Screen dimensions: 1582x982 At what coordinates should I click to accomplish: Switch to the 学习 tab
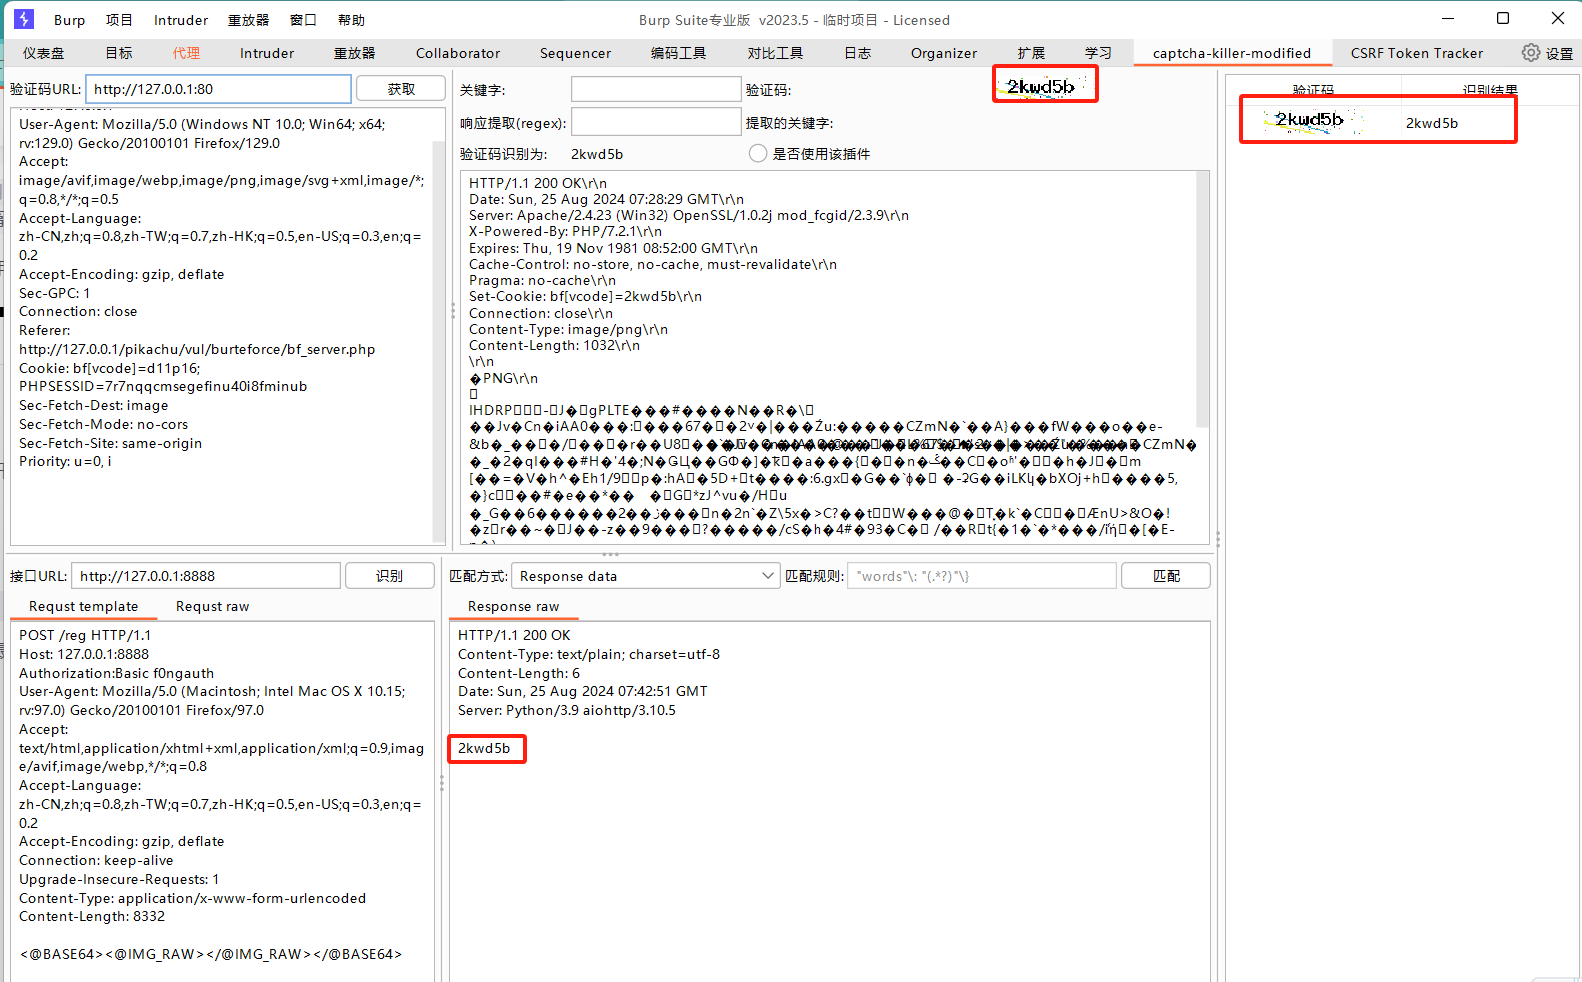coord(1098,53)
